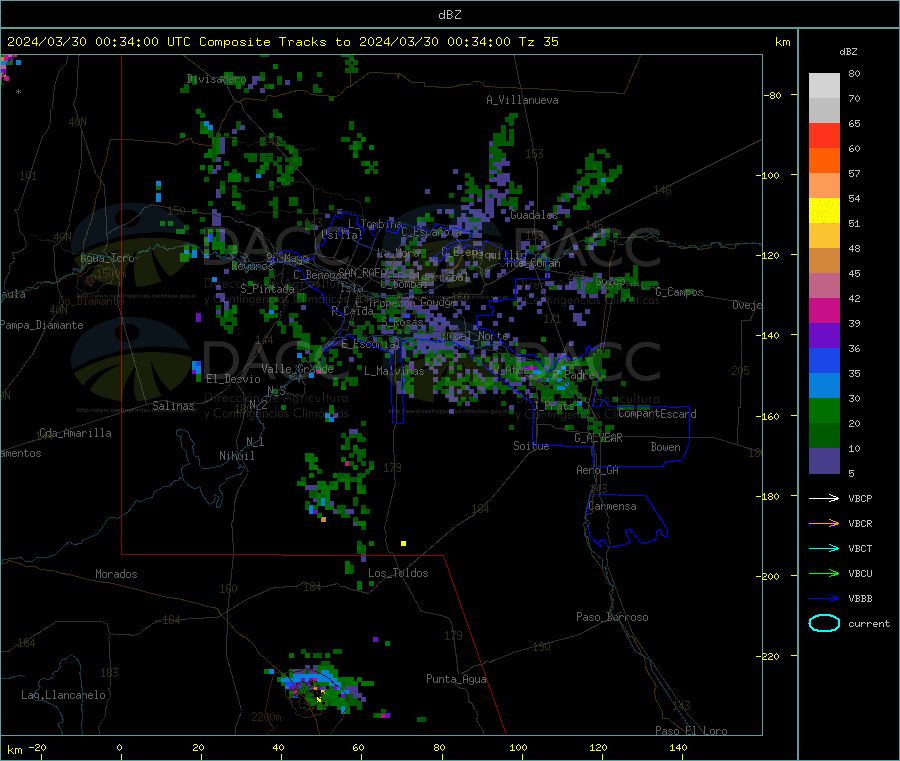900x761 pixels.
Task: Click the Los_Toldos location label
Action: tap(398, 573)
